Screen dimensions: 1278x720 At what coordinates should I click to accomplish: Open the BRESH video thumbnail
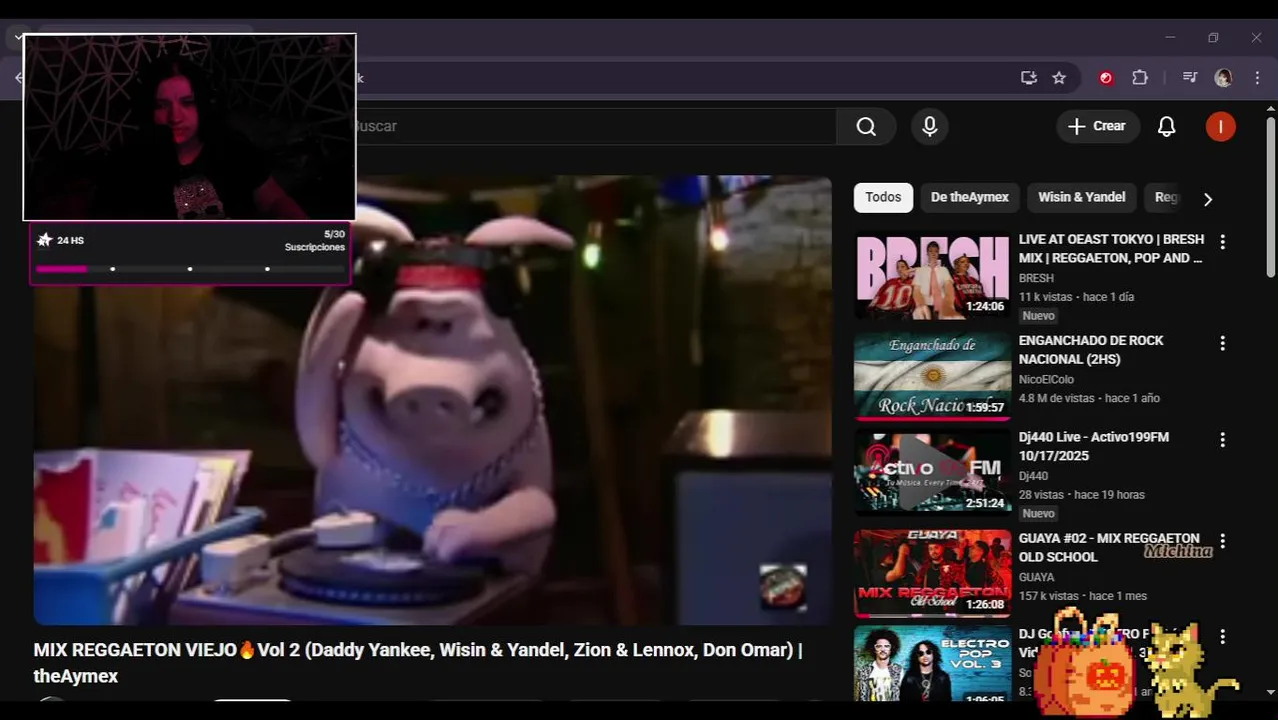coord(932,276)
